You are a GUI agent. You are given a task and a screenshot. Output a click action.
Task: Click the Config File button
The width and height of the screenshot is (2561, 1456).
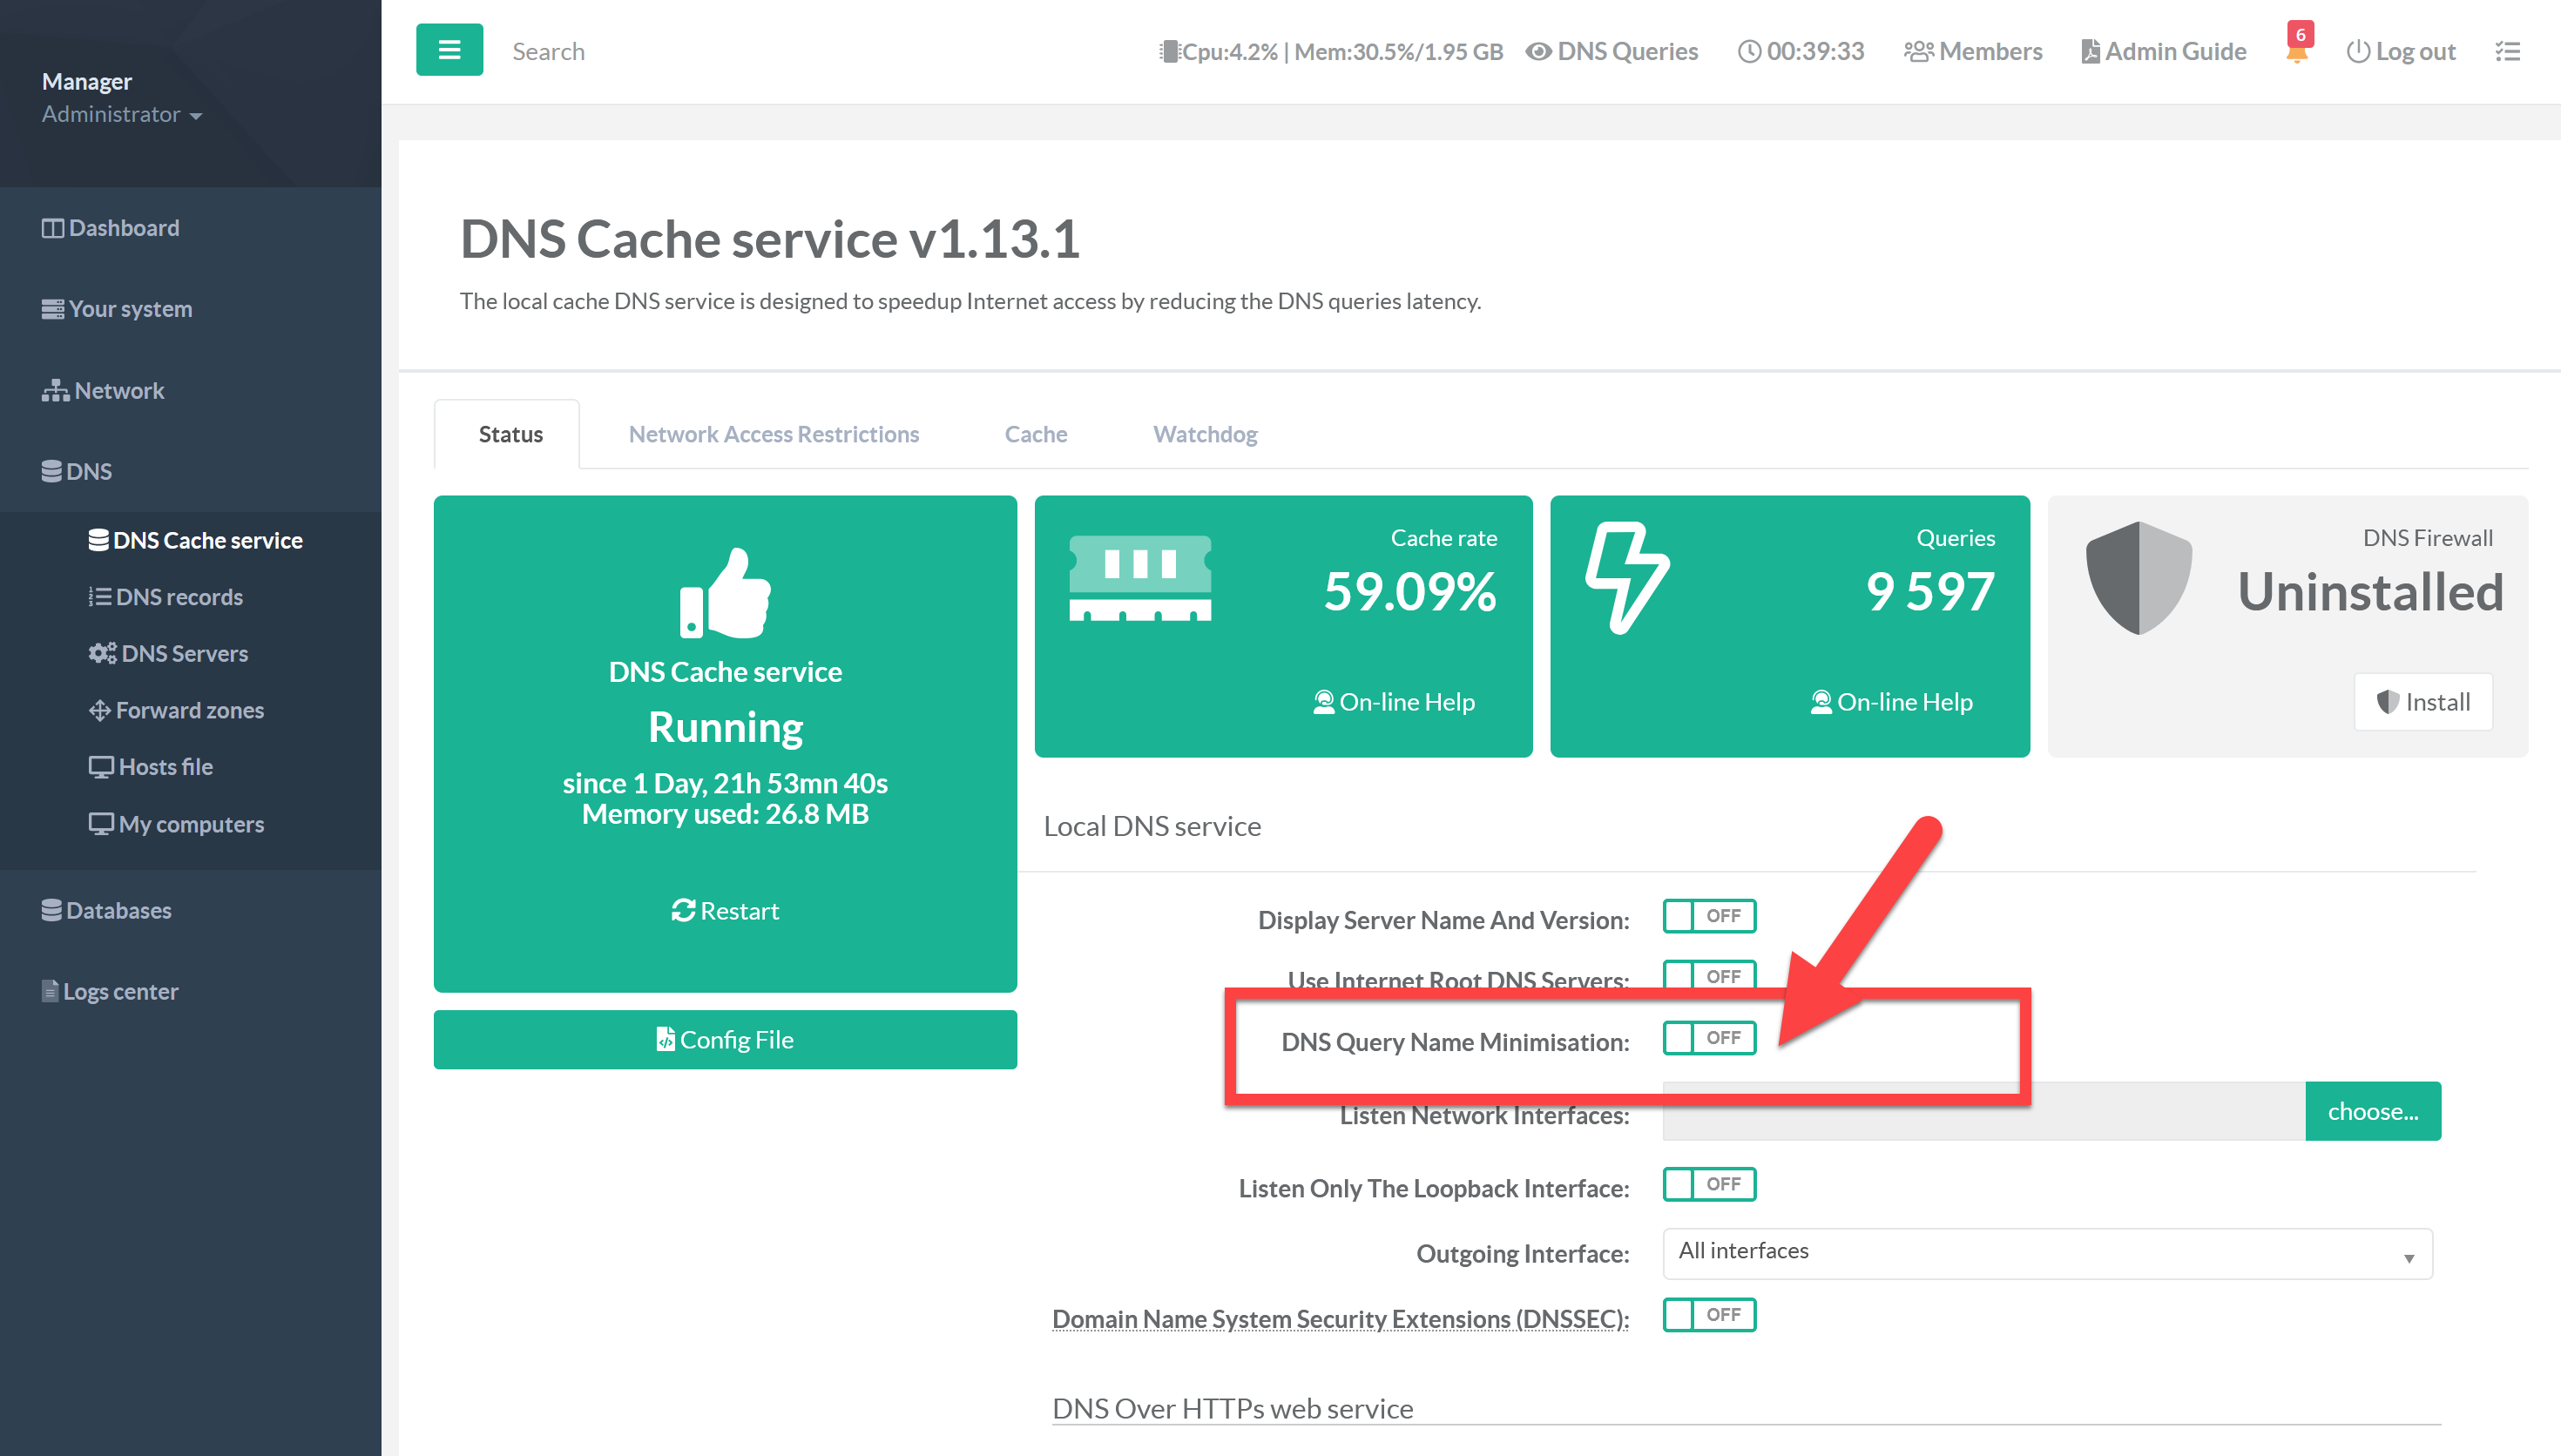[725, 1040]
